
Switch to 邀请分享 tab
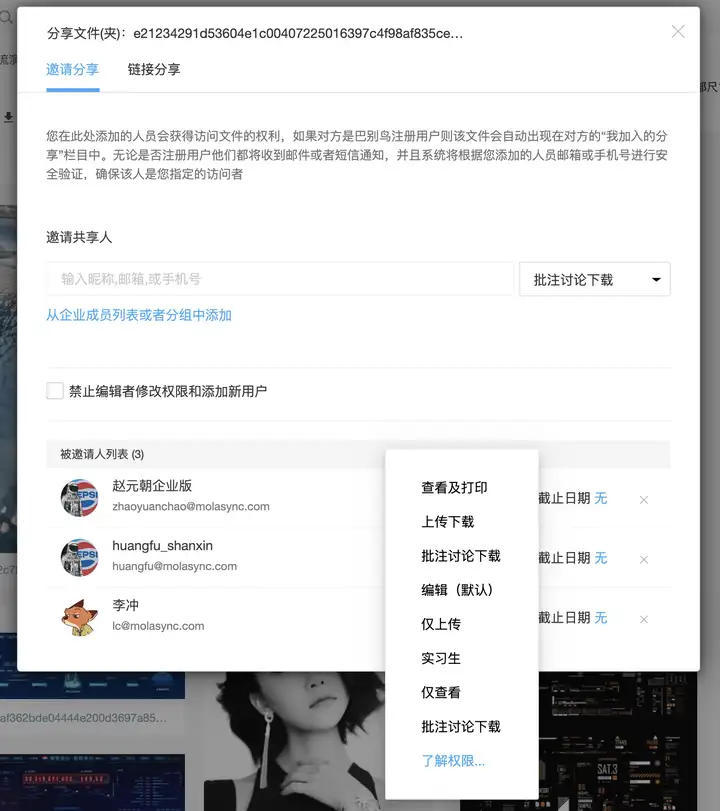click(72, 69)
